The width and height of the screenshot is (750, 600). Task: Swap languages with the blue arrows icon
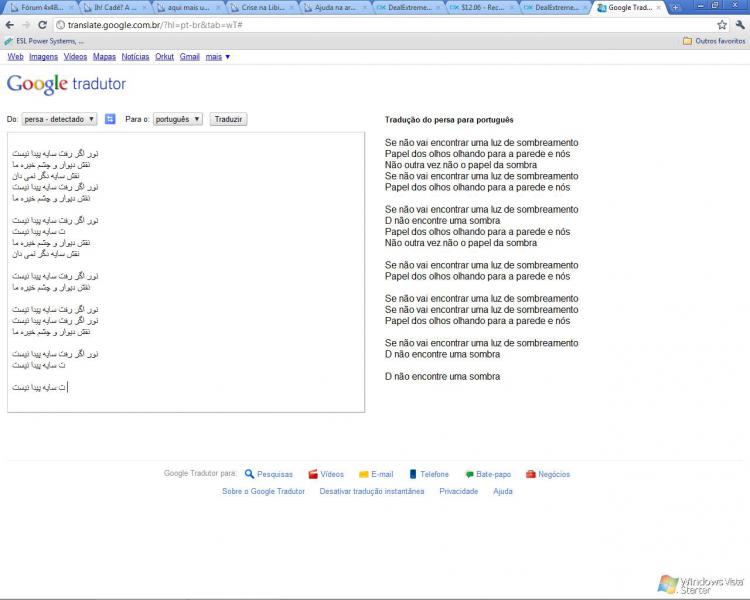(110, 119)
